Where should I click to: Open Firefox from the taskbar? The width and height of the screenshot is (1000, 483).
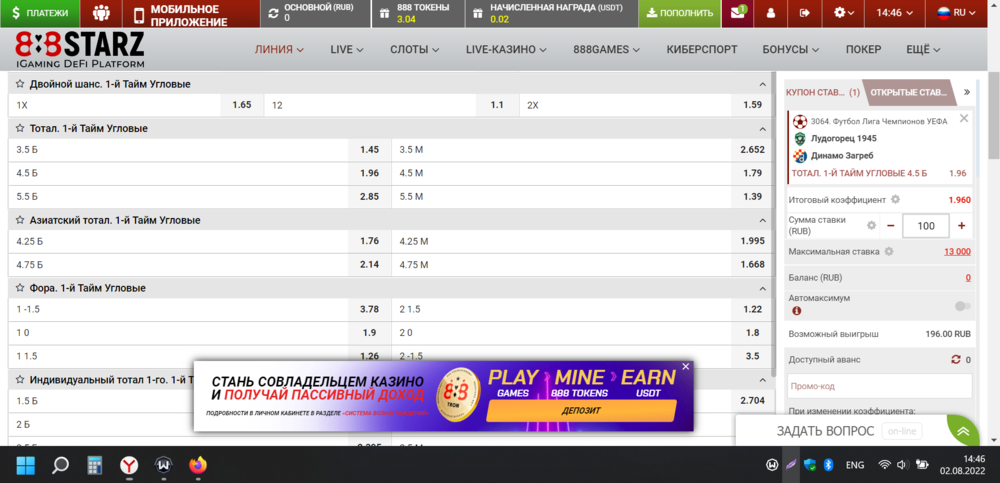(198, 466)
